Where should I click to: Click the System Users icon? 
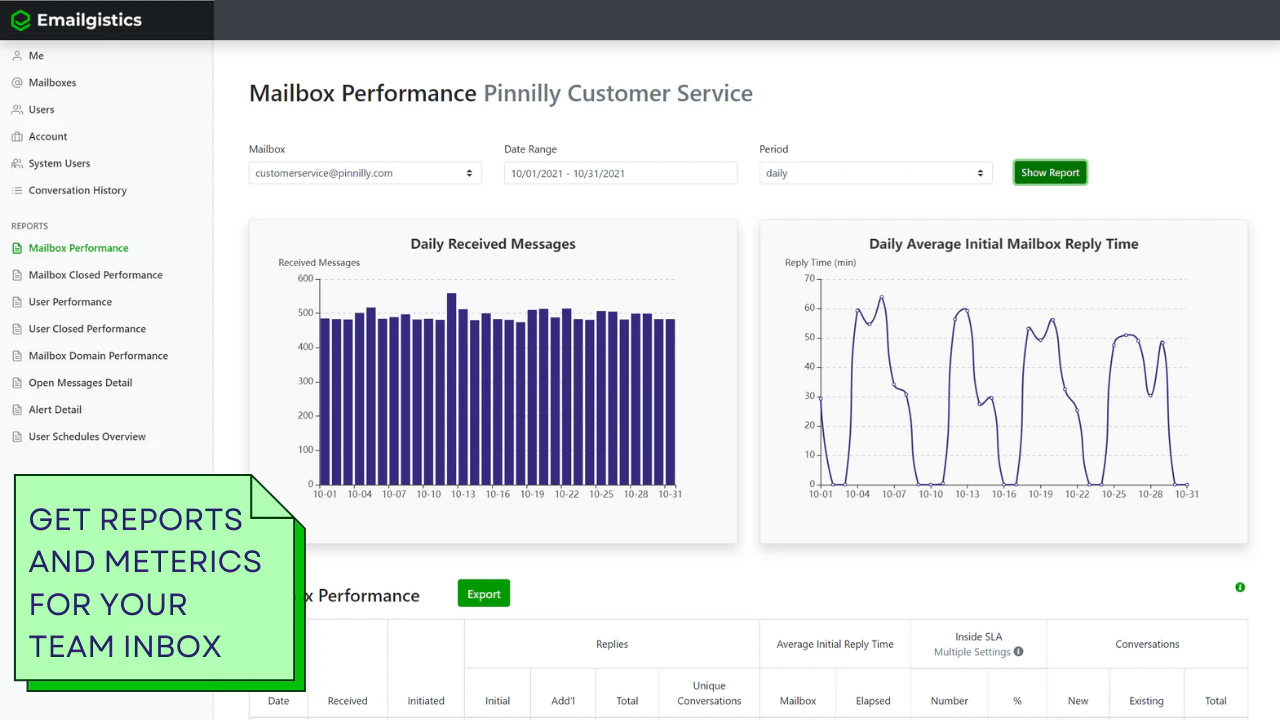tap(17, 164)
